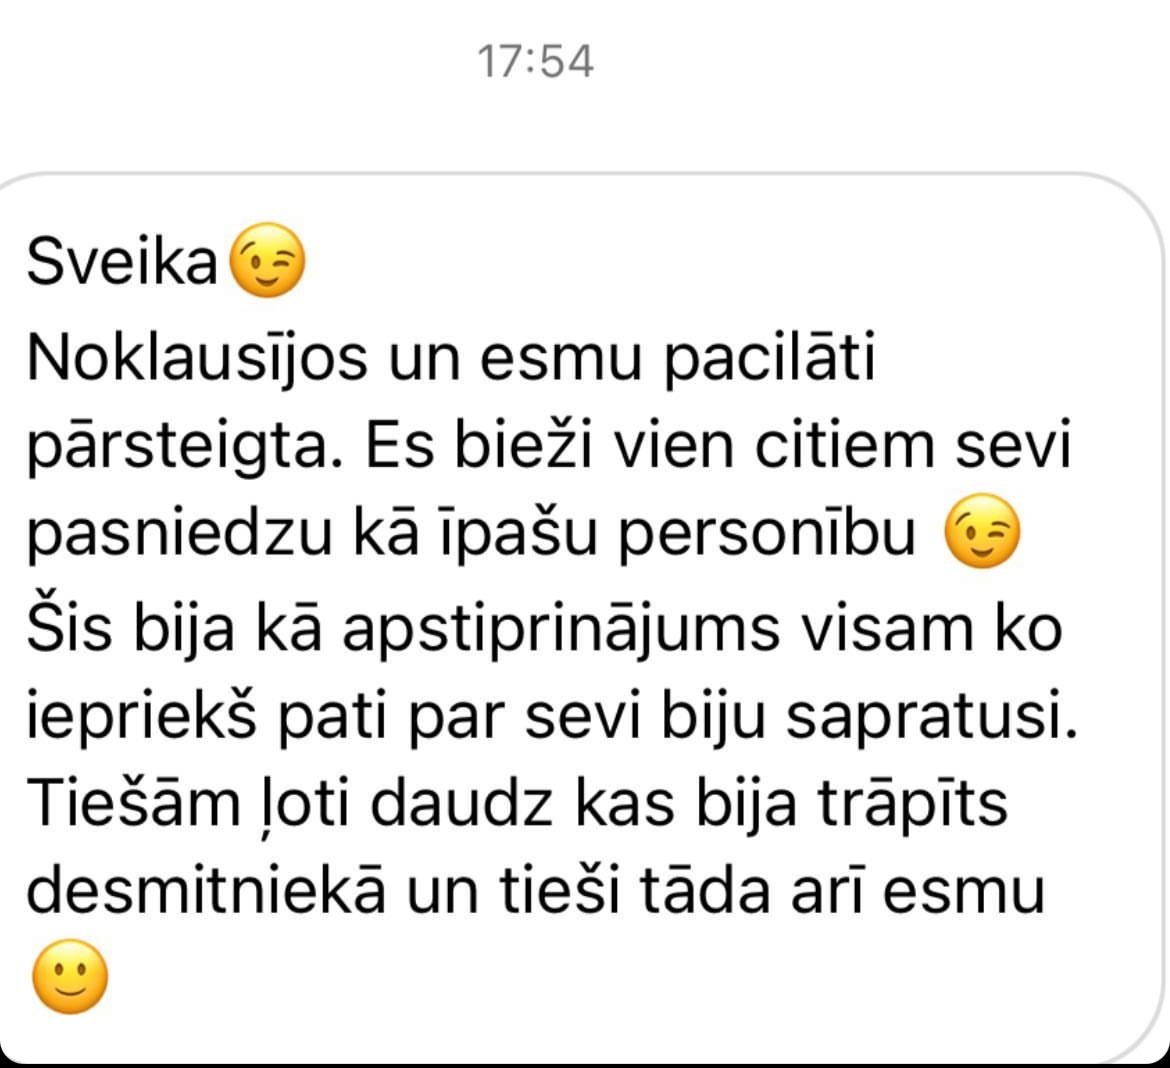Click the smiling emoji ending the message
Screen dimensions: 1170x1068
click(70, 976)
